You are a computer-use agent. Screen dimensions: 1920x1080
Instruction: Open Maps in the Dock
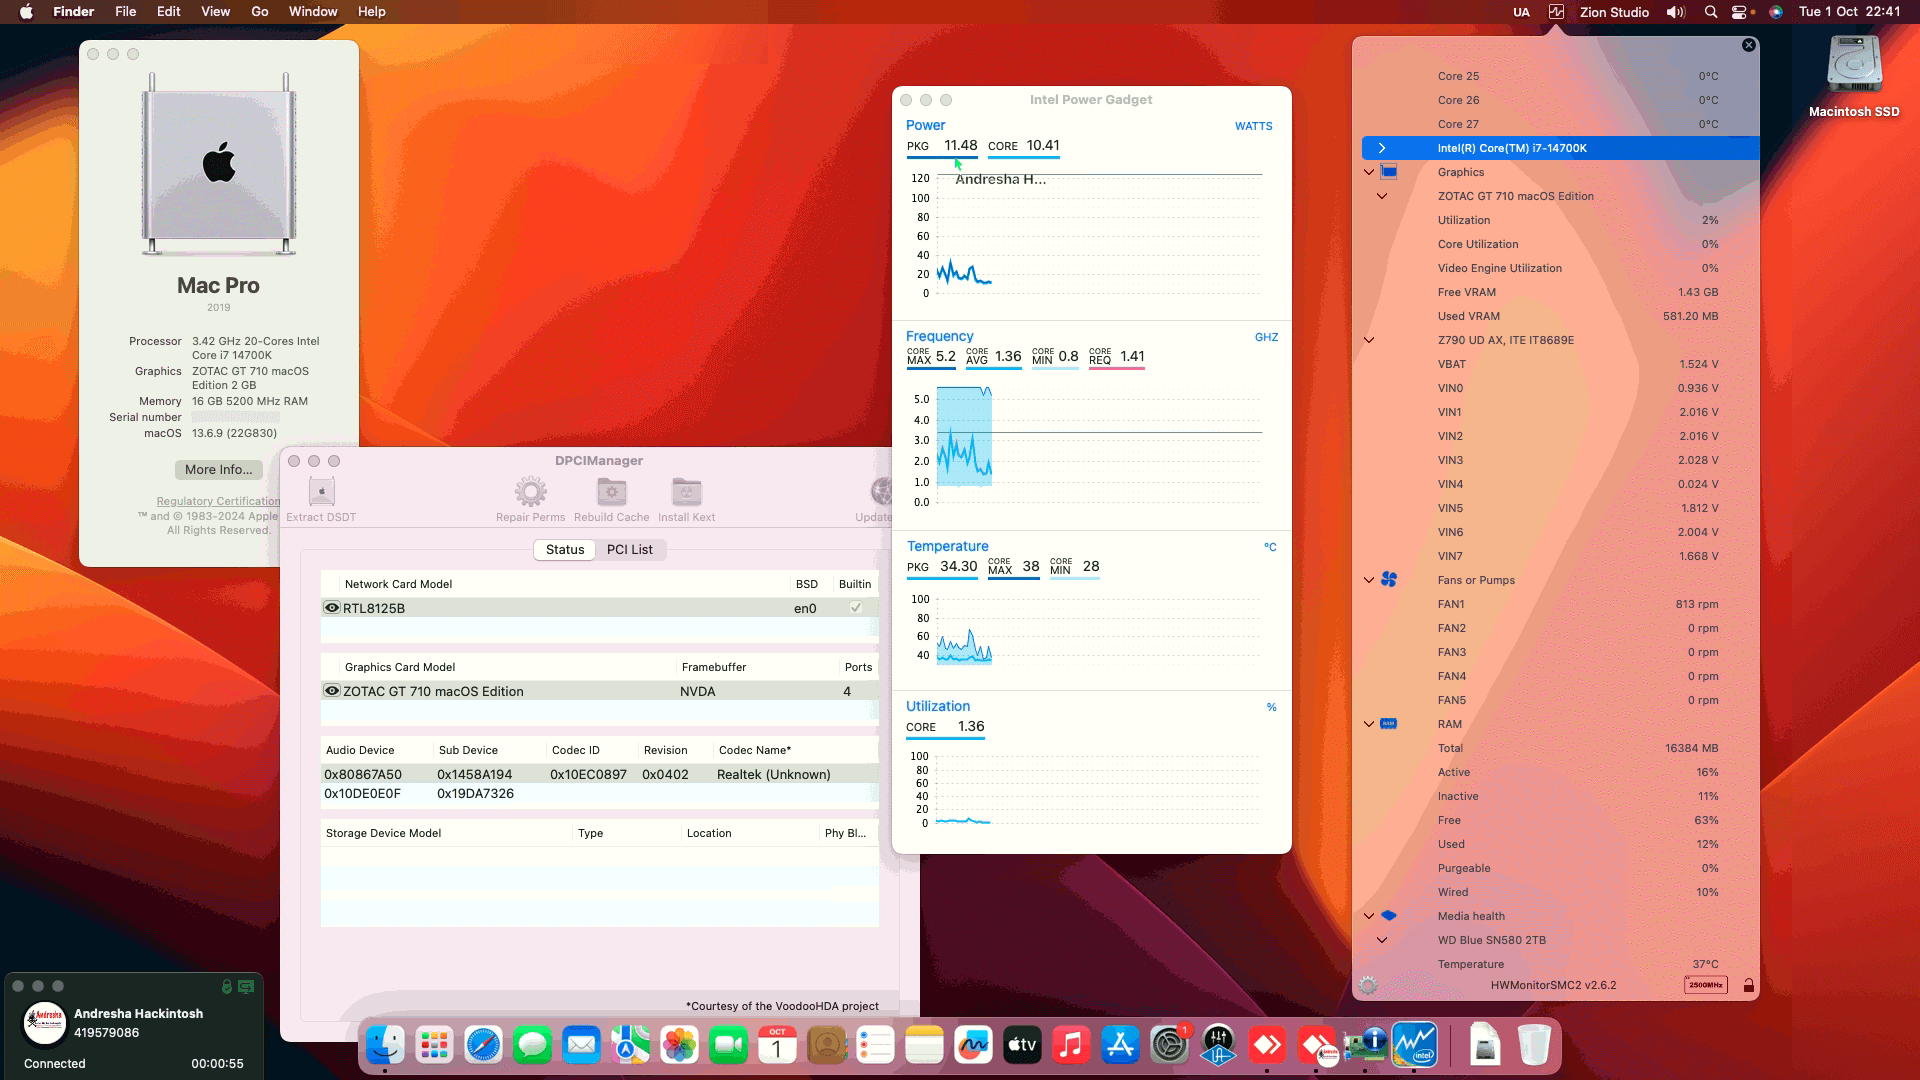pos(630,1046)
